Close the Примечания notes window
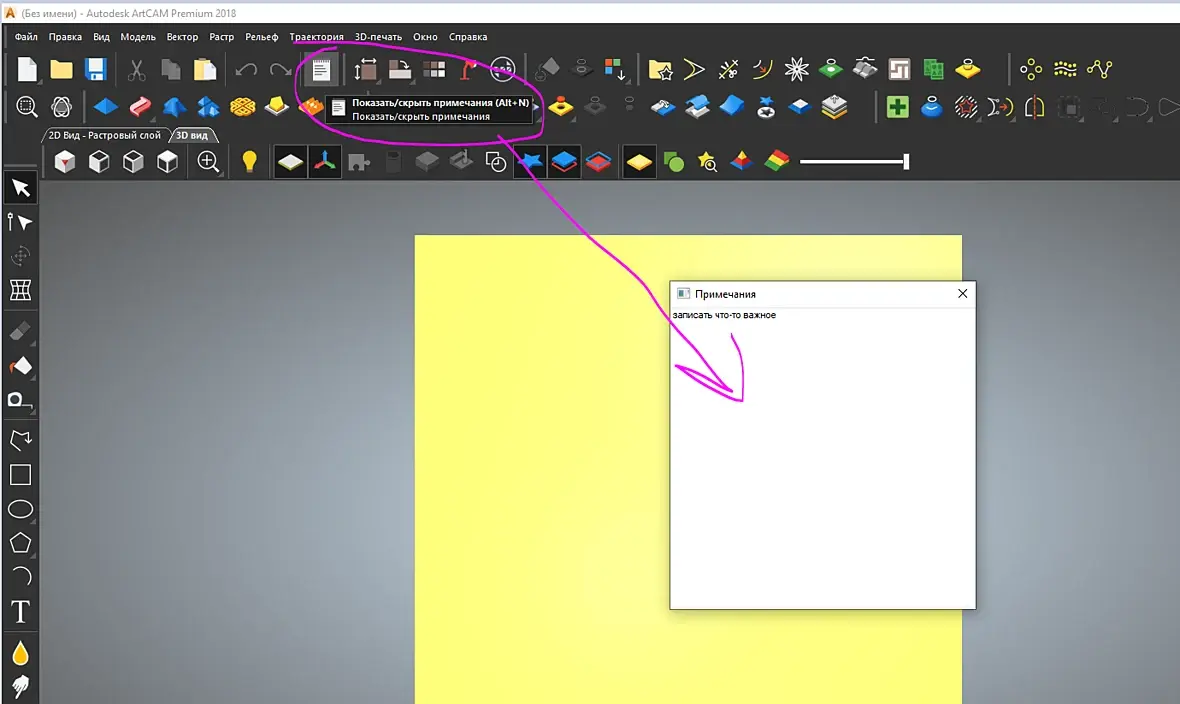1180x704 pixels. point(963,294)
